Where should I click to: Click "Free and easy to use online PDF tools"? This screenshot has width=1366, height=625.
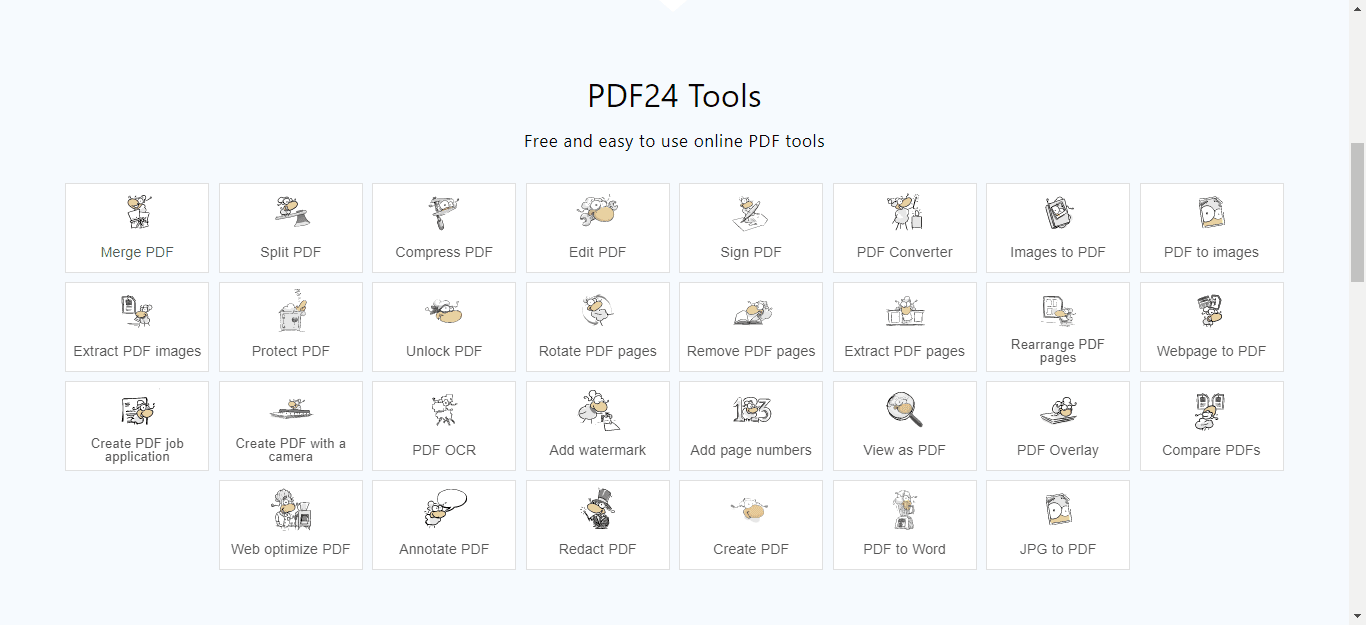(675, 141)
